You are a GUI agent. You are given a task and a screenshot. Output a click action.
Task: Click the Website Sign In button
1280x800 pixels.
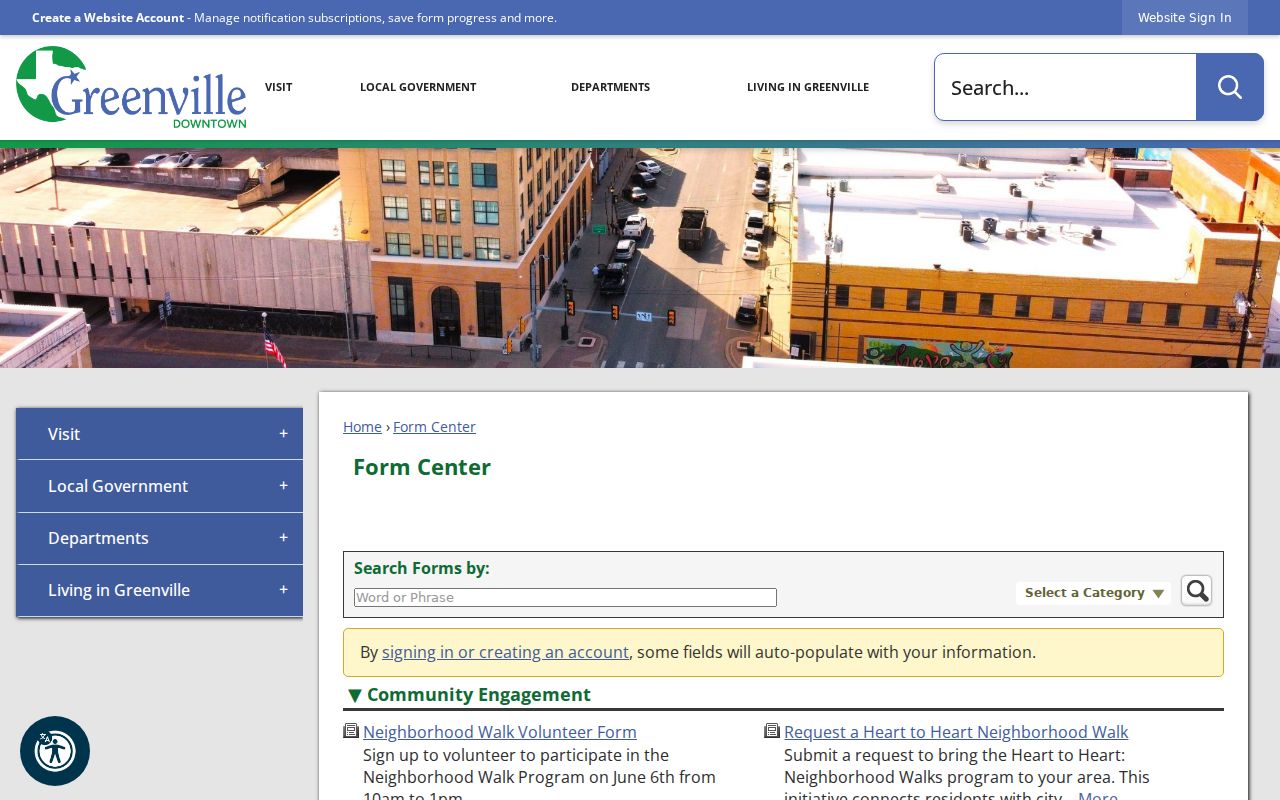(1185, 18)
